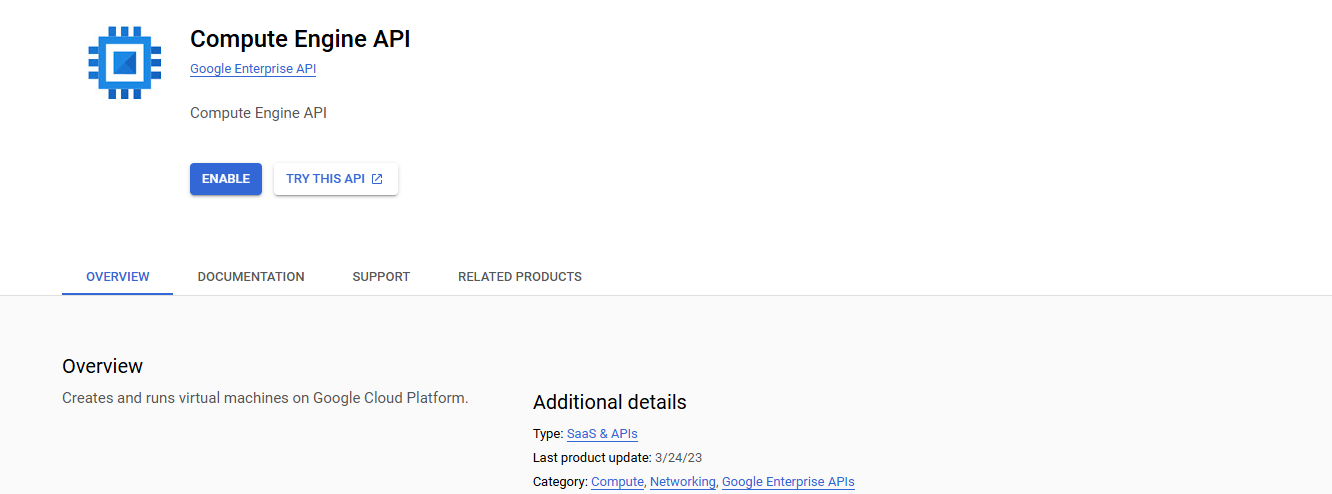Select the Support tab

coord(381,277)
